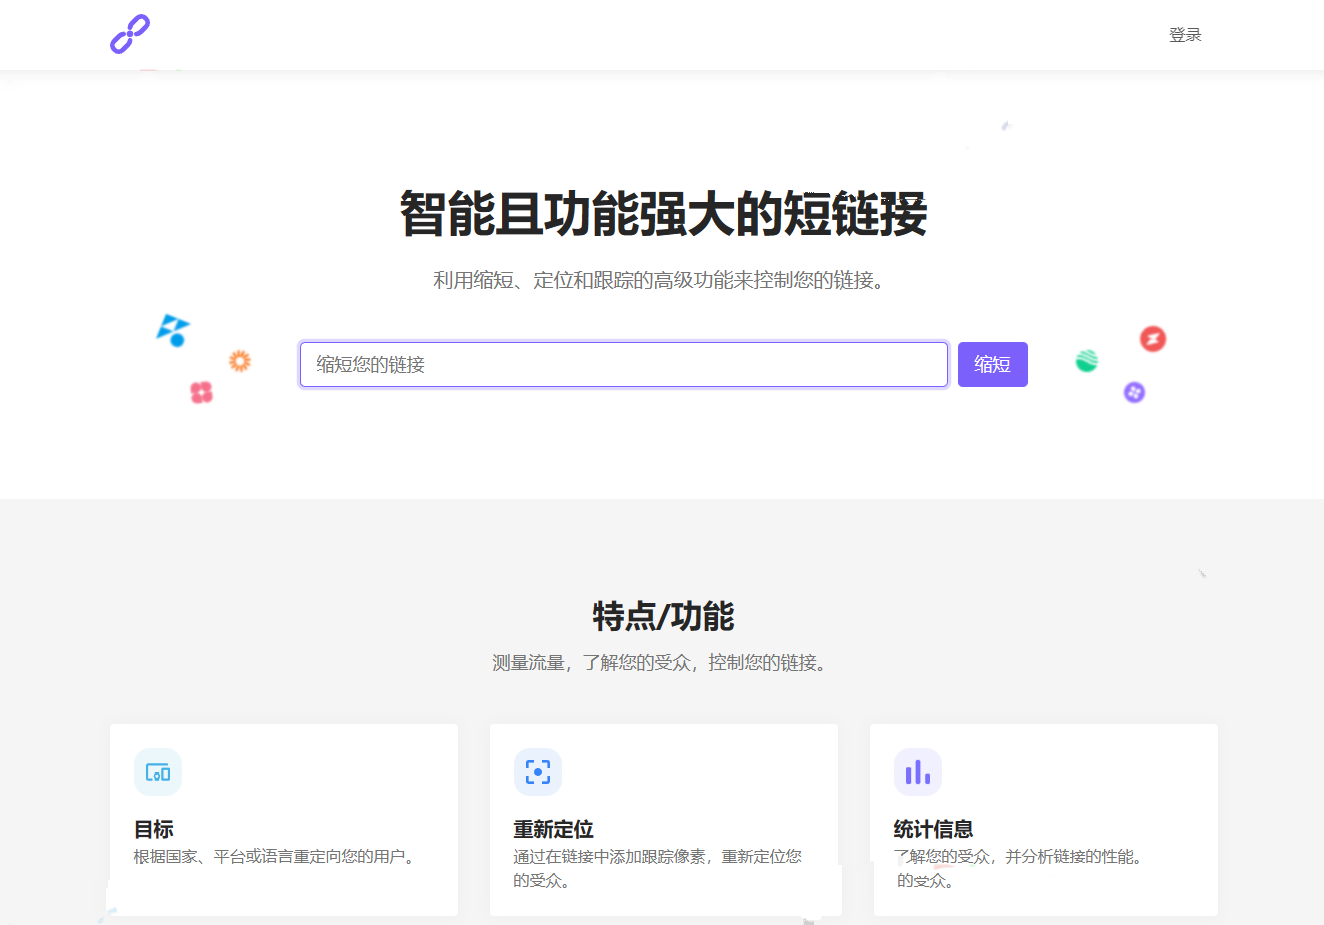Viewport: 1324px width, 925px height.
Task: Open the 登录 login page
Action: (x=1185, y=34)
